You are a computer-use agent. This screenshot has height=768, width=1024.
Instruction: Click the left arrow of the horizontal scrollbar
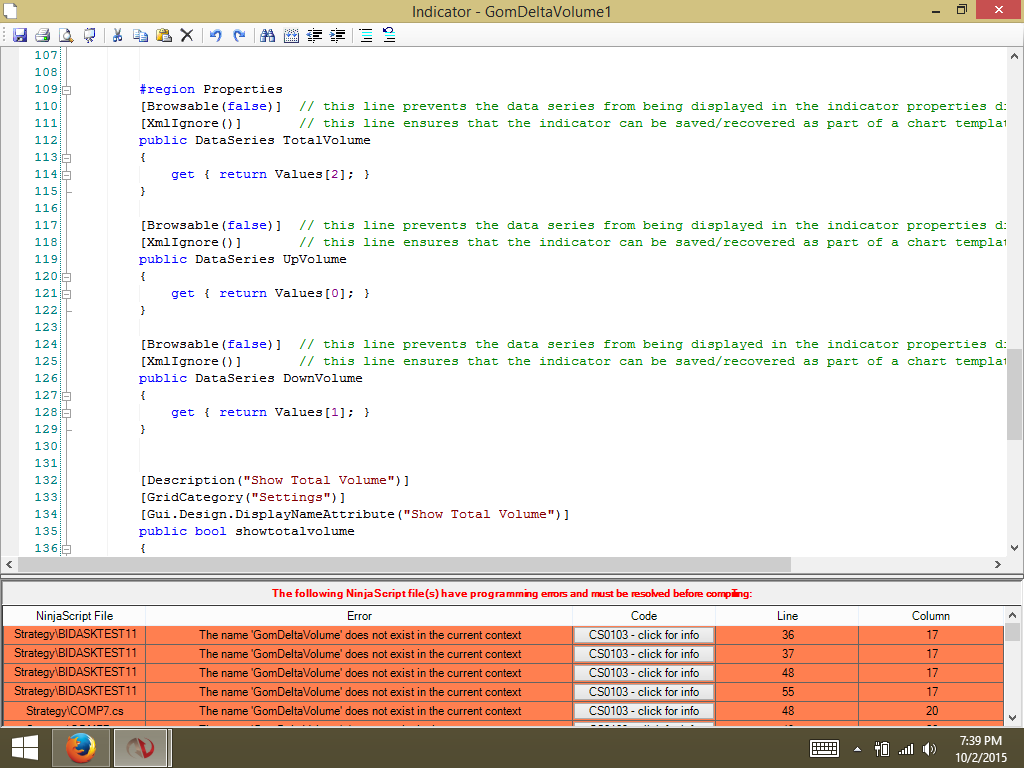click(x=9, y=564)
